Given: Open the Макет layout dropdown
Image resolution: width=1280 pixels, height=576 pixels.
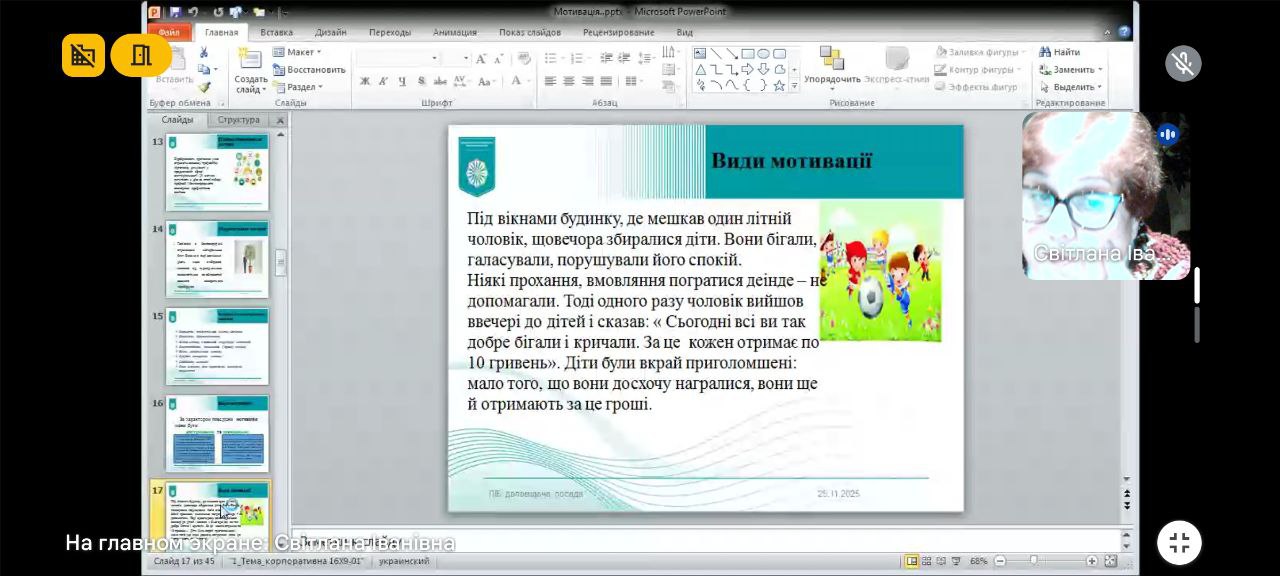Looking at the screenshot, I should [x=300, y=52].
